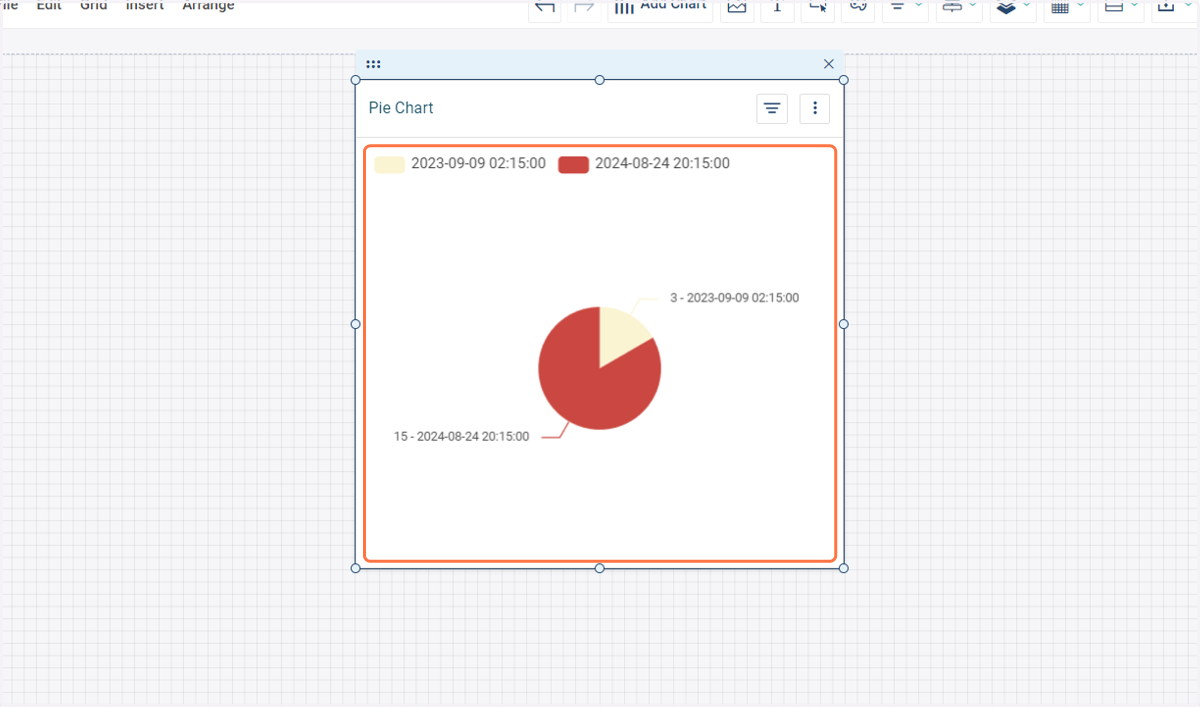Close the Pie Chart widget

point(828,64)
